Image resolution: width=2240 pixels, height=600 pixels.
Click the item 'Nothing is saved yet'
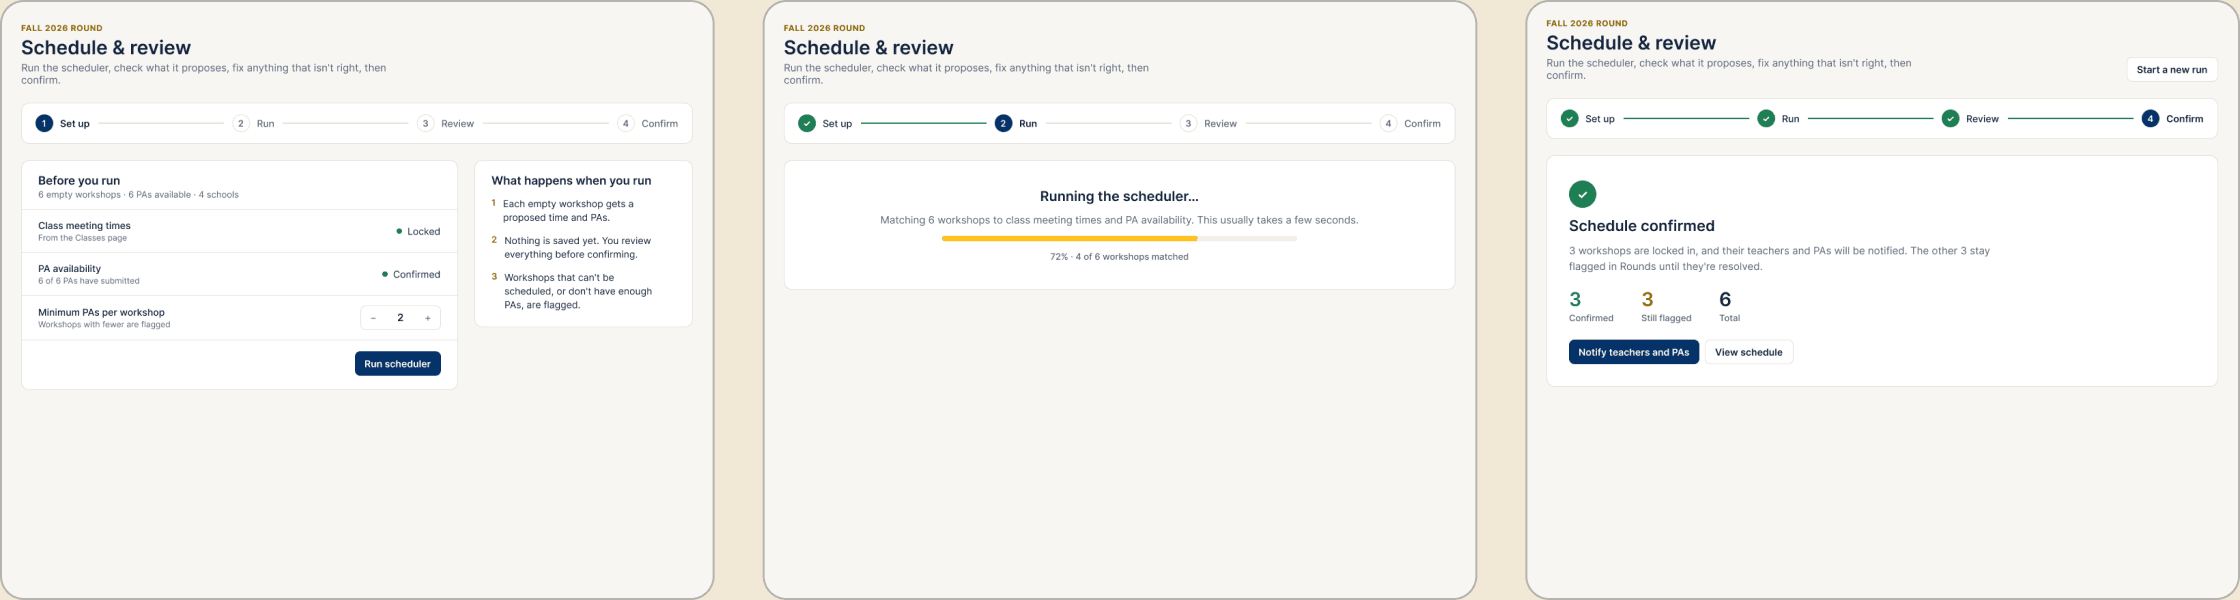coord(572,247)
